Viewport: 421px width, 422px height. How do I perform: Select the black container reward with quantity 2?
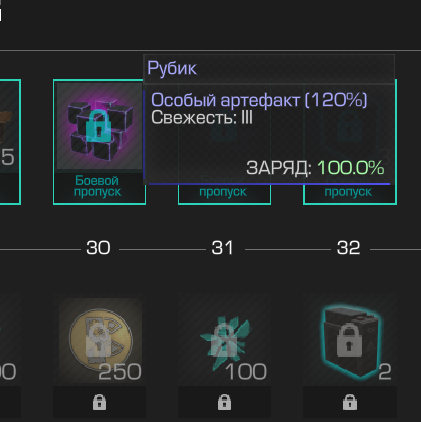[x=350, y=340]
